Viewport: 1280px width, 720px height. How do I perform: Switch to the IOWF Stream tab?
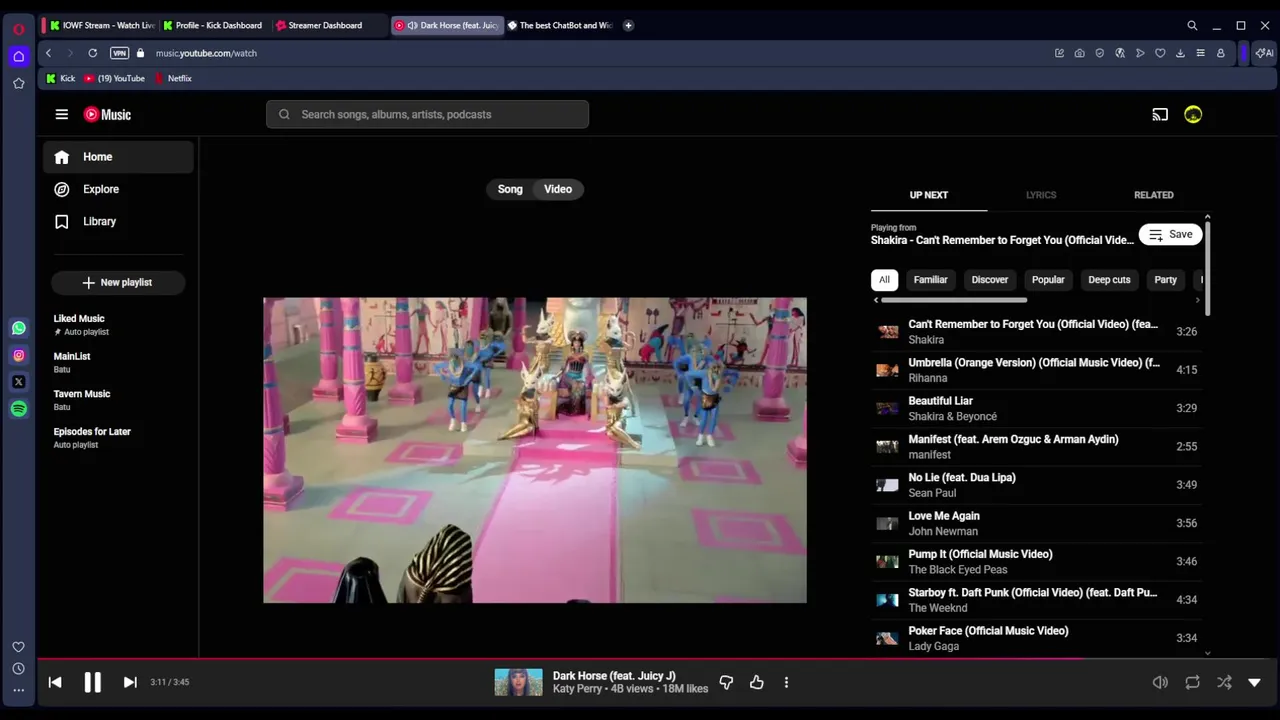101,25
